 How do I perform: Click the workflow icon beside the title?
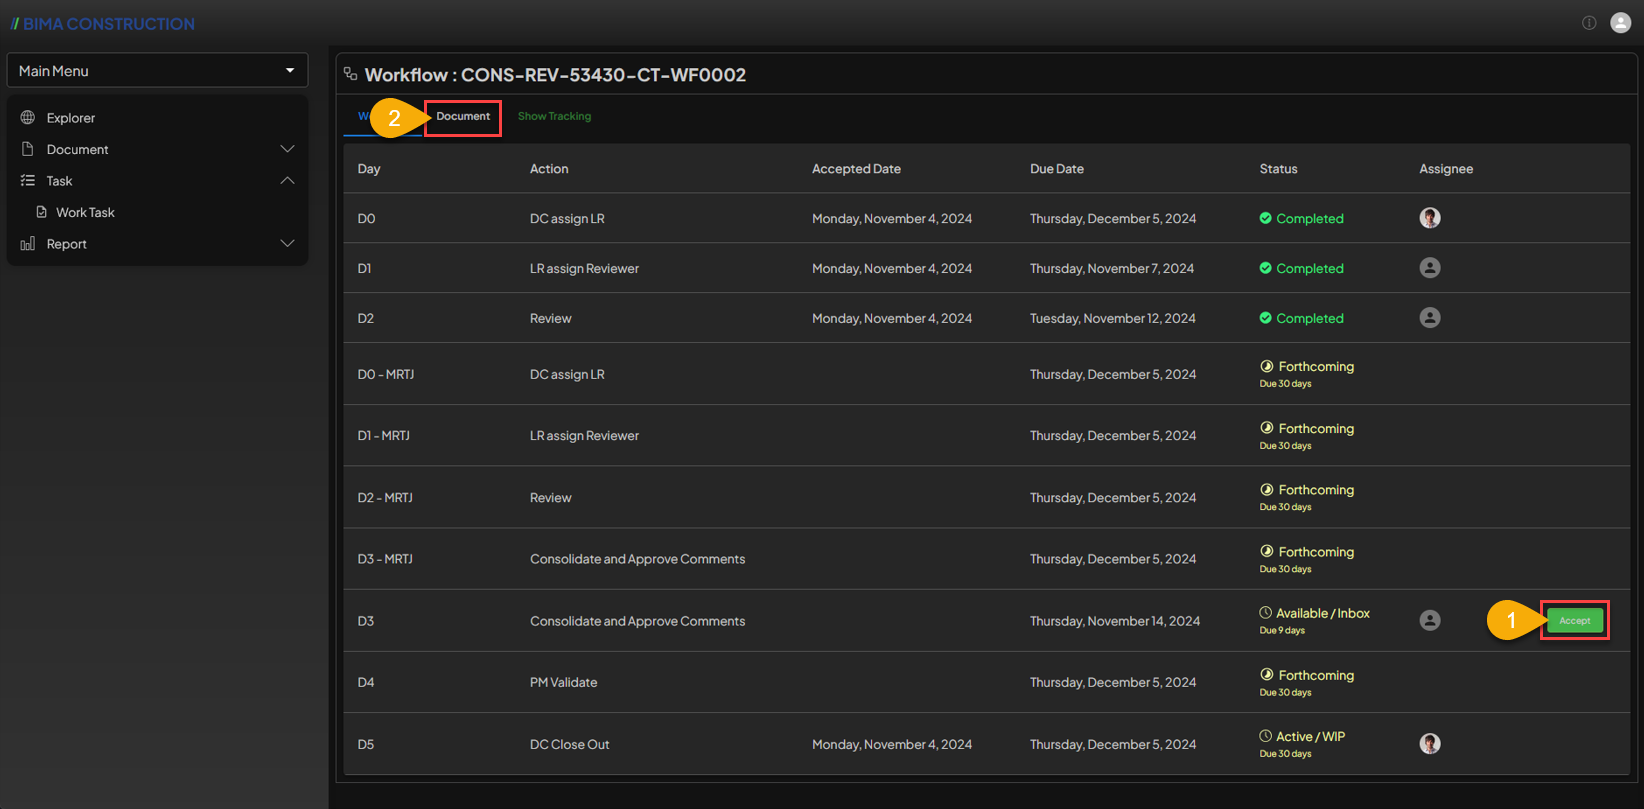350,74
